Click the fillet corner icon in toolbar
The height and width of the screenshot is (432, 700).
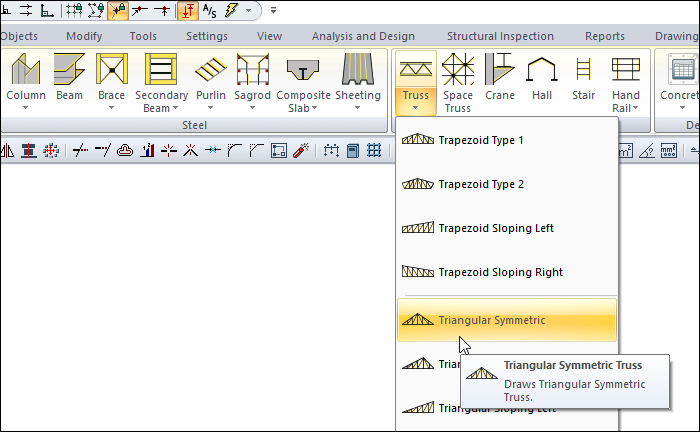pos(234,151)
